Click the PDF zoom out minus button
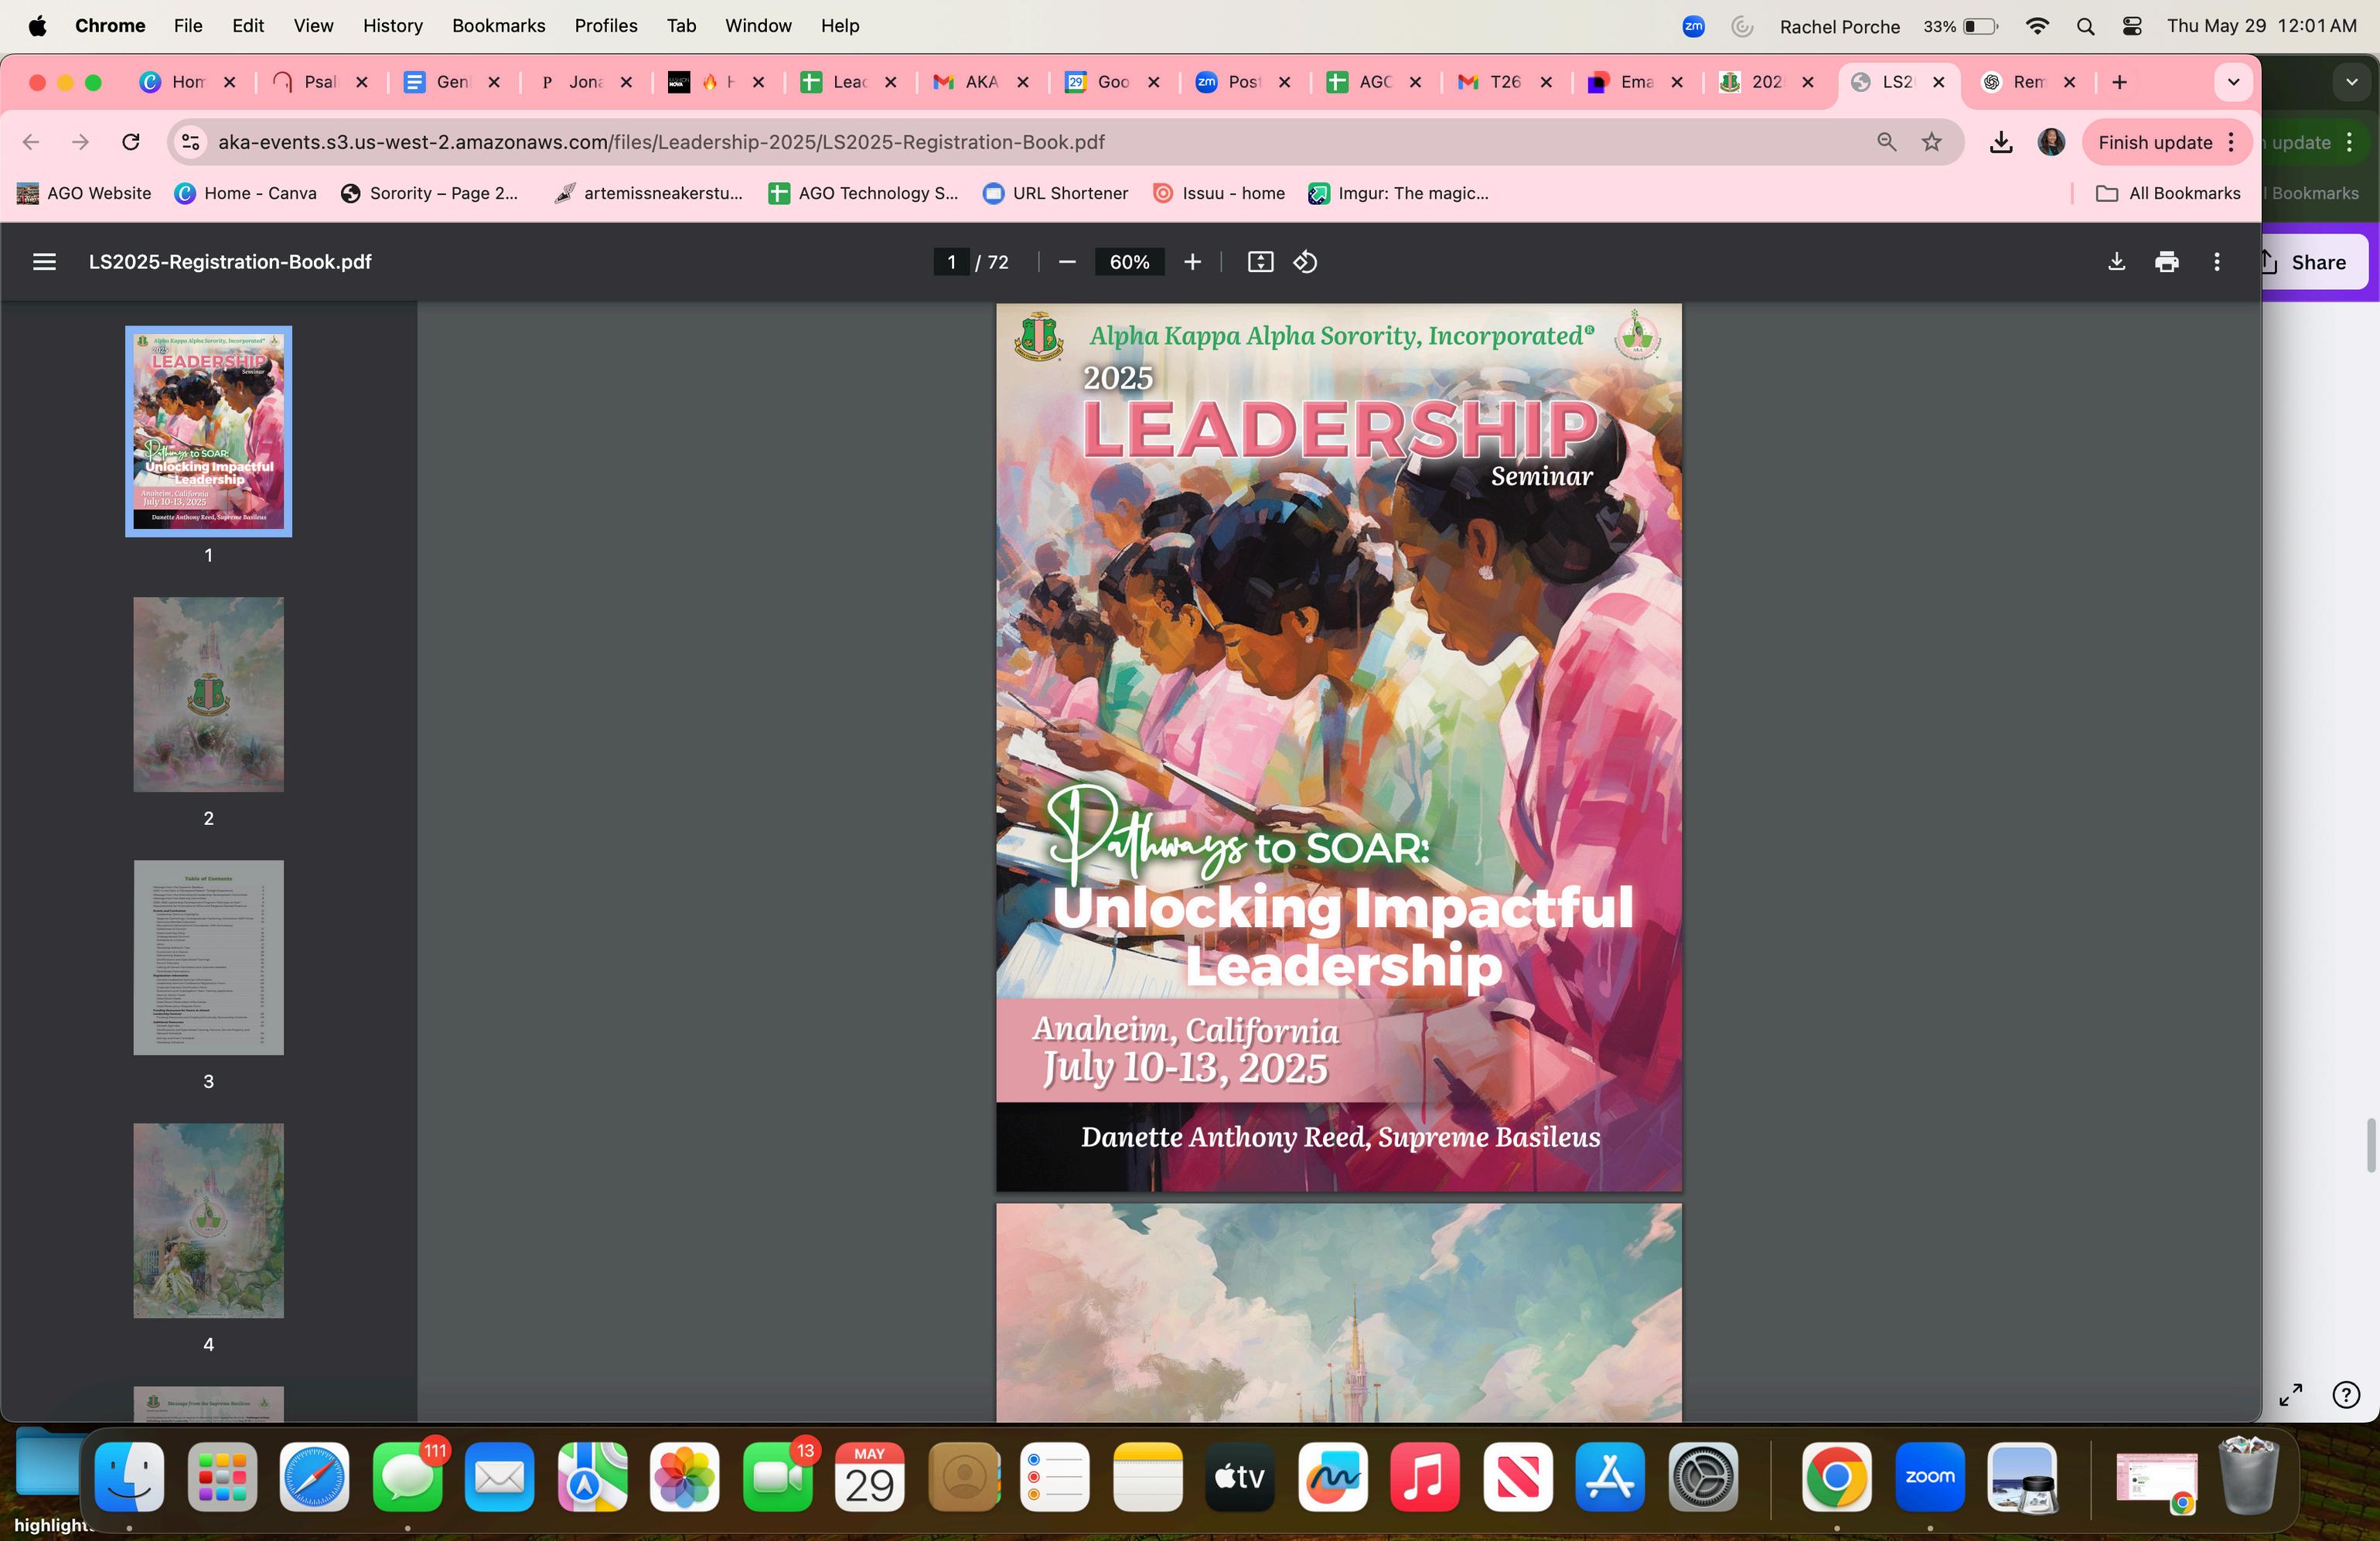This screenshot has height=1541, width=2380. (1067, 262)
